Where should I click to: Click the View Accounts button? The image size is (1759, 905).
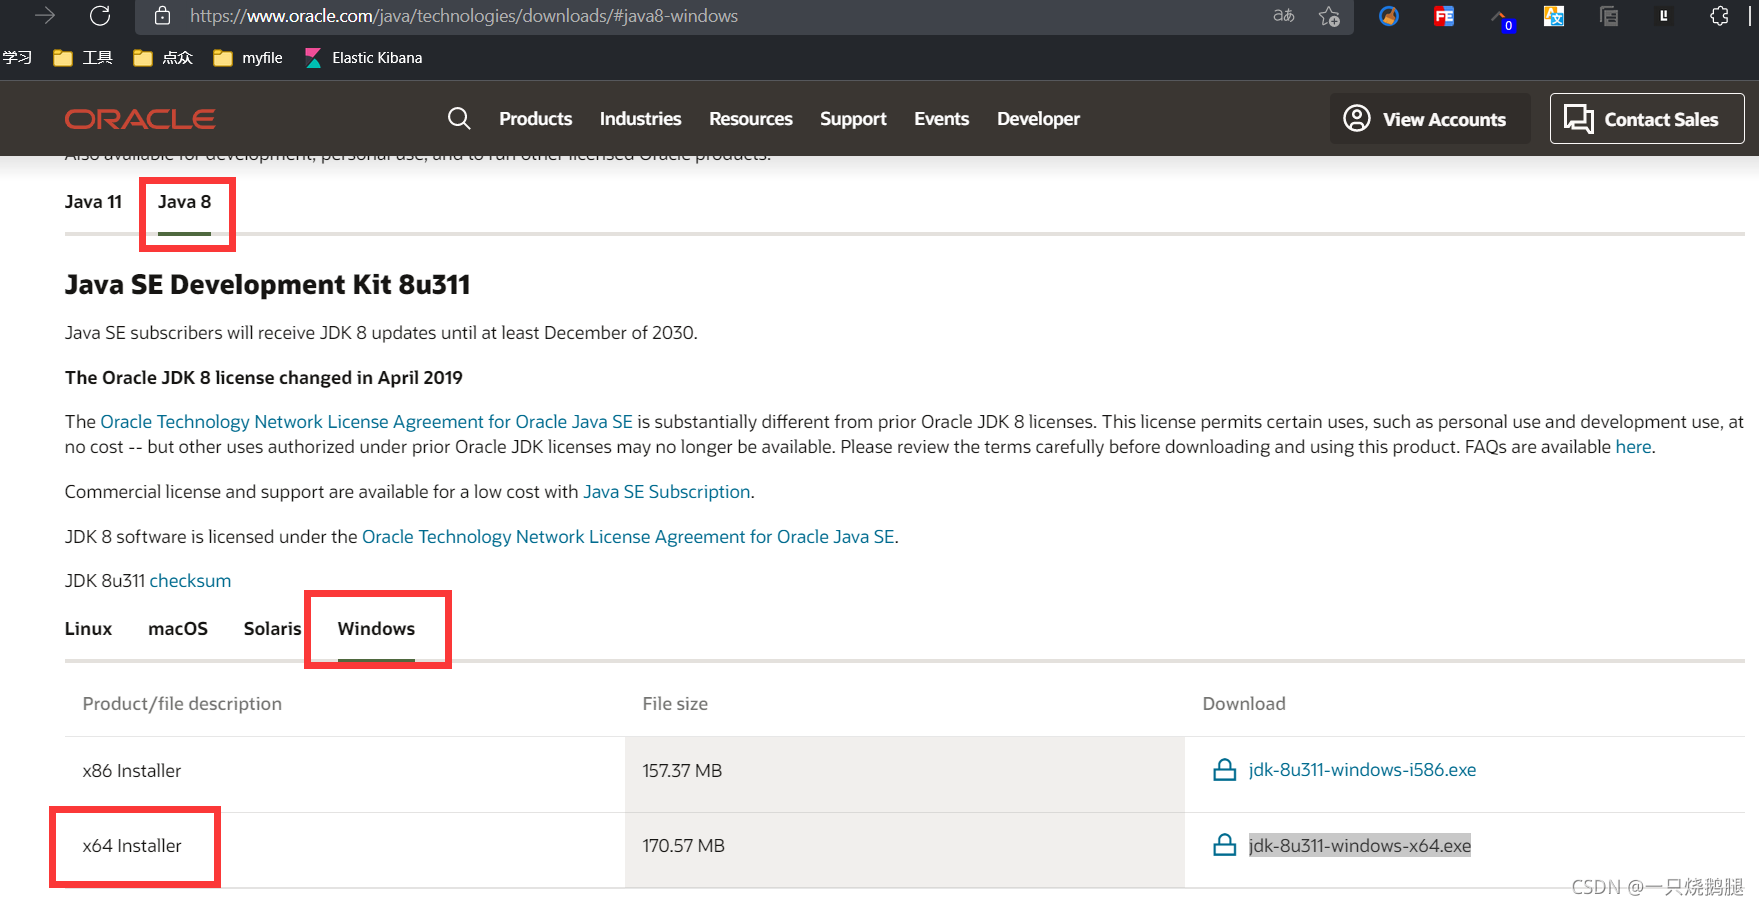[x=1430, y=119]
